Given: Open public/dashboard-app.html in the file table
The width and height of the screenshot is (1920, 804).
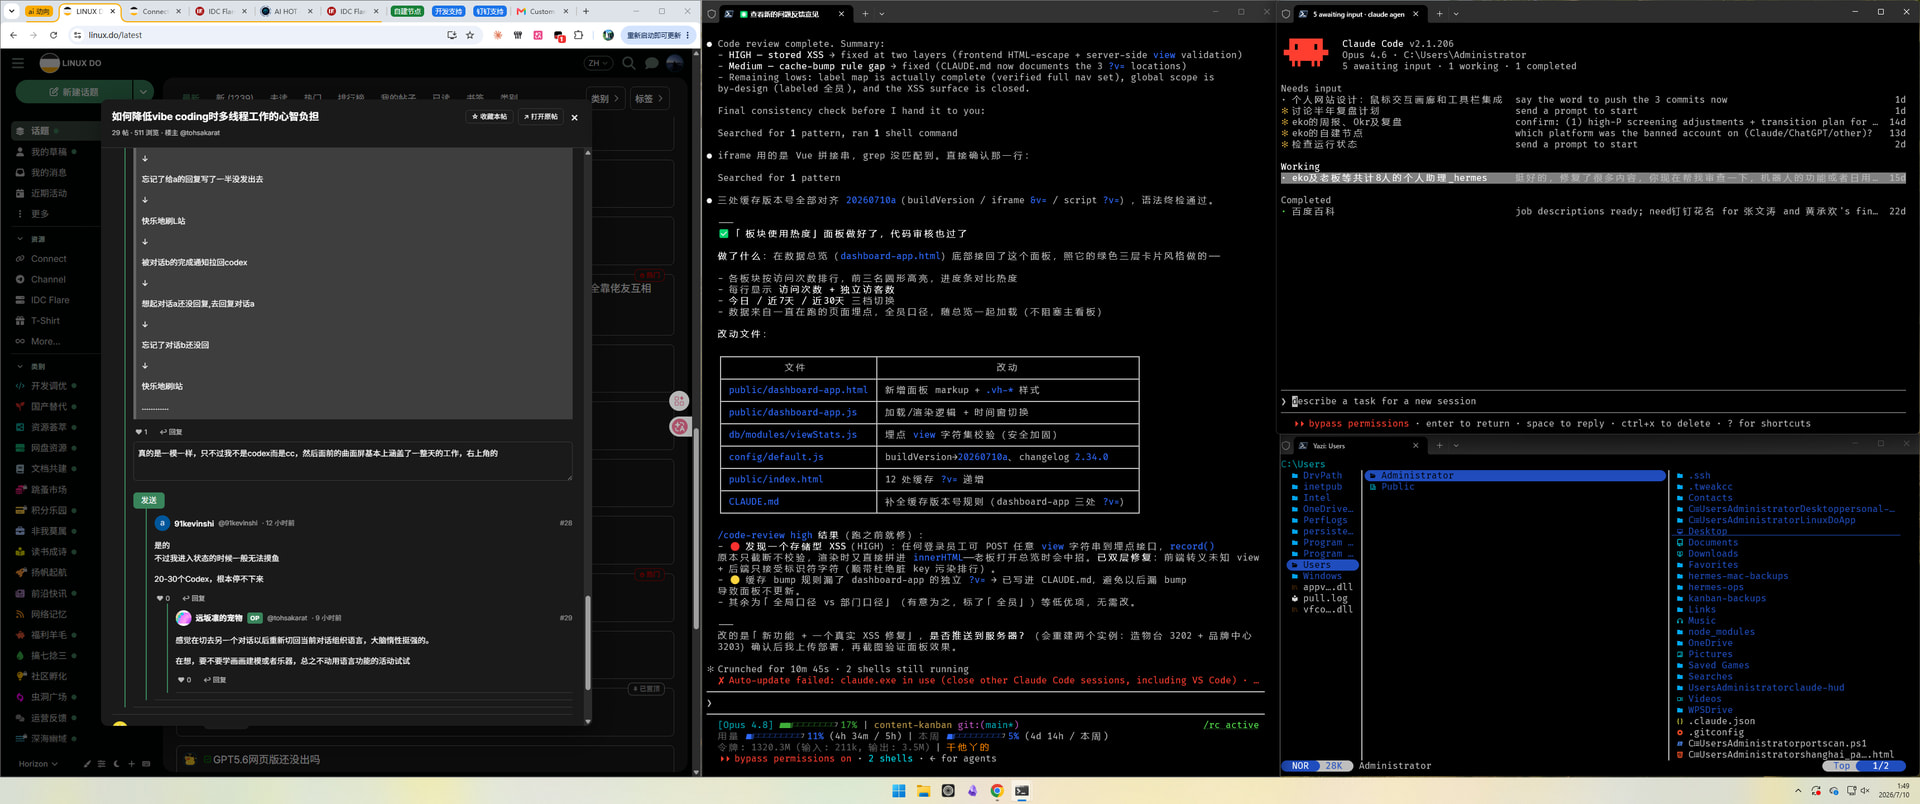Looking at the screenshot, I should [798, 390].
